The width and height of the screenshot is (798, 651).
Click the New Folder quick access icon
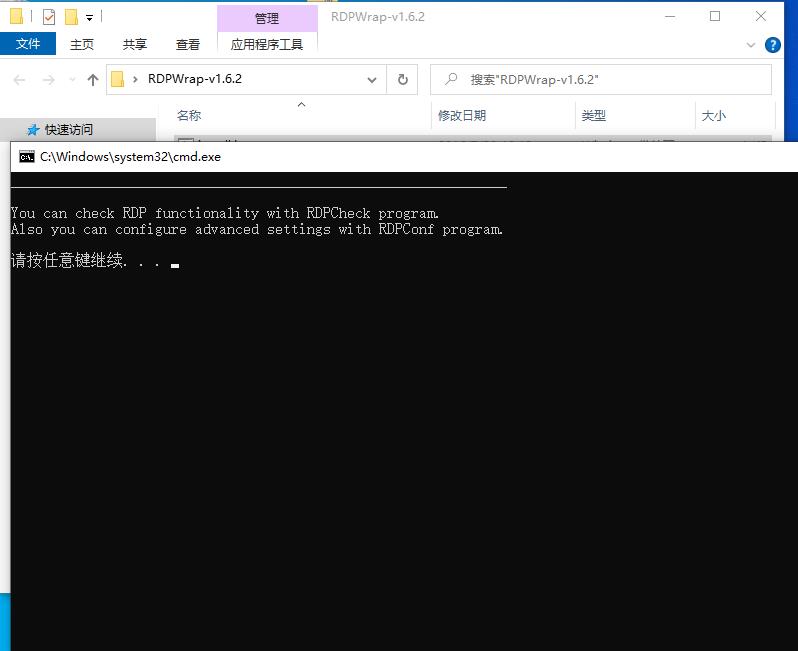tap(71, 17)
